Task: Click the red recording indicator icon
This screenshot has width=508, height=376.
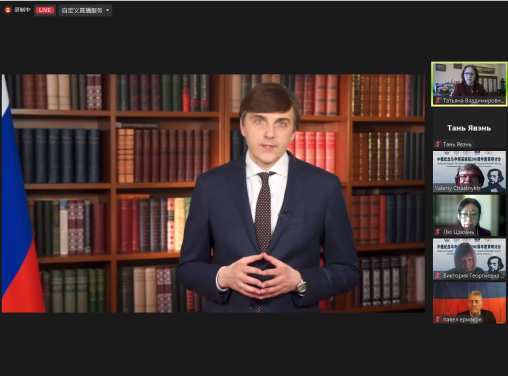Action: (8, 10)
